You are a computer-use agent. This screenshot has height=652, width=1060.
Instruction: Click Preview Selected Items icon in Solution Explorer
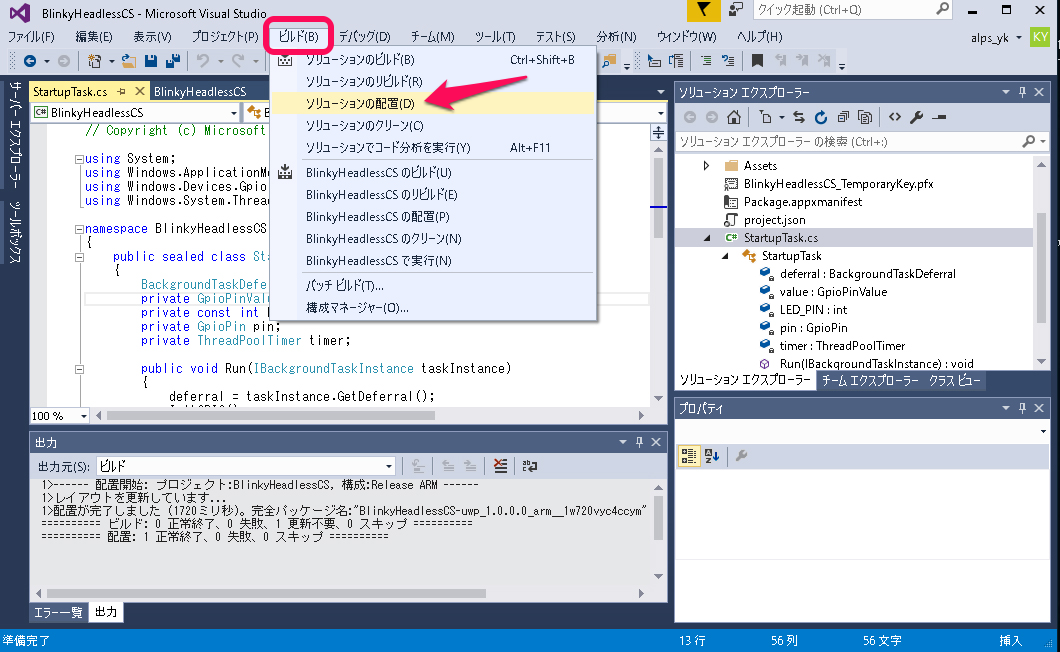click(x=939, y=117)
